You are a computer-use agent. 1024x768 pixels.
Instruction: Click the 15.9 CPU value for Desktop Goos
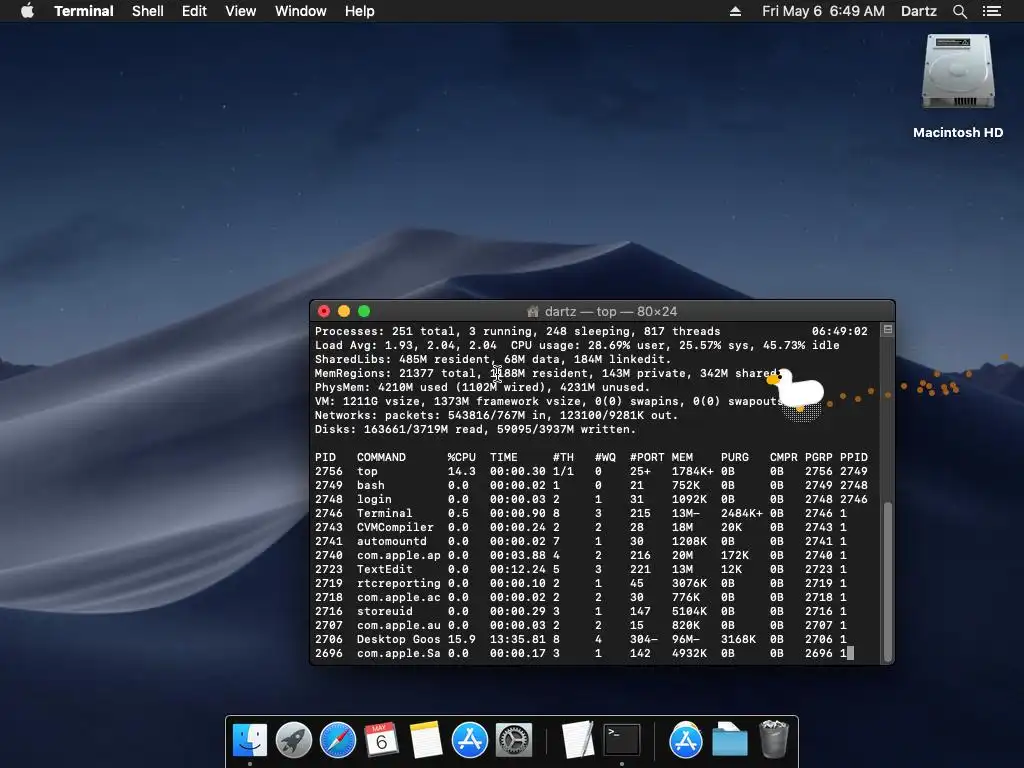coord(462,639)
